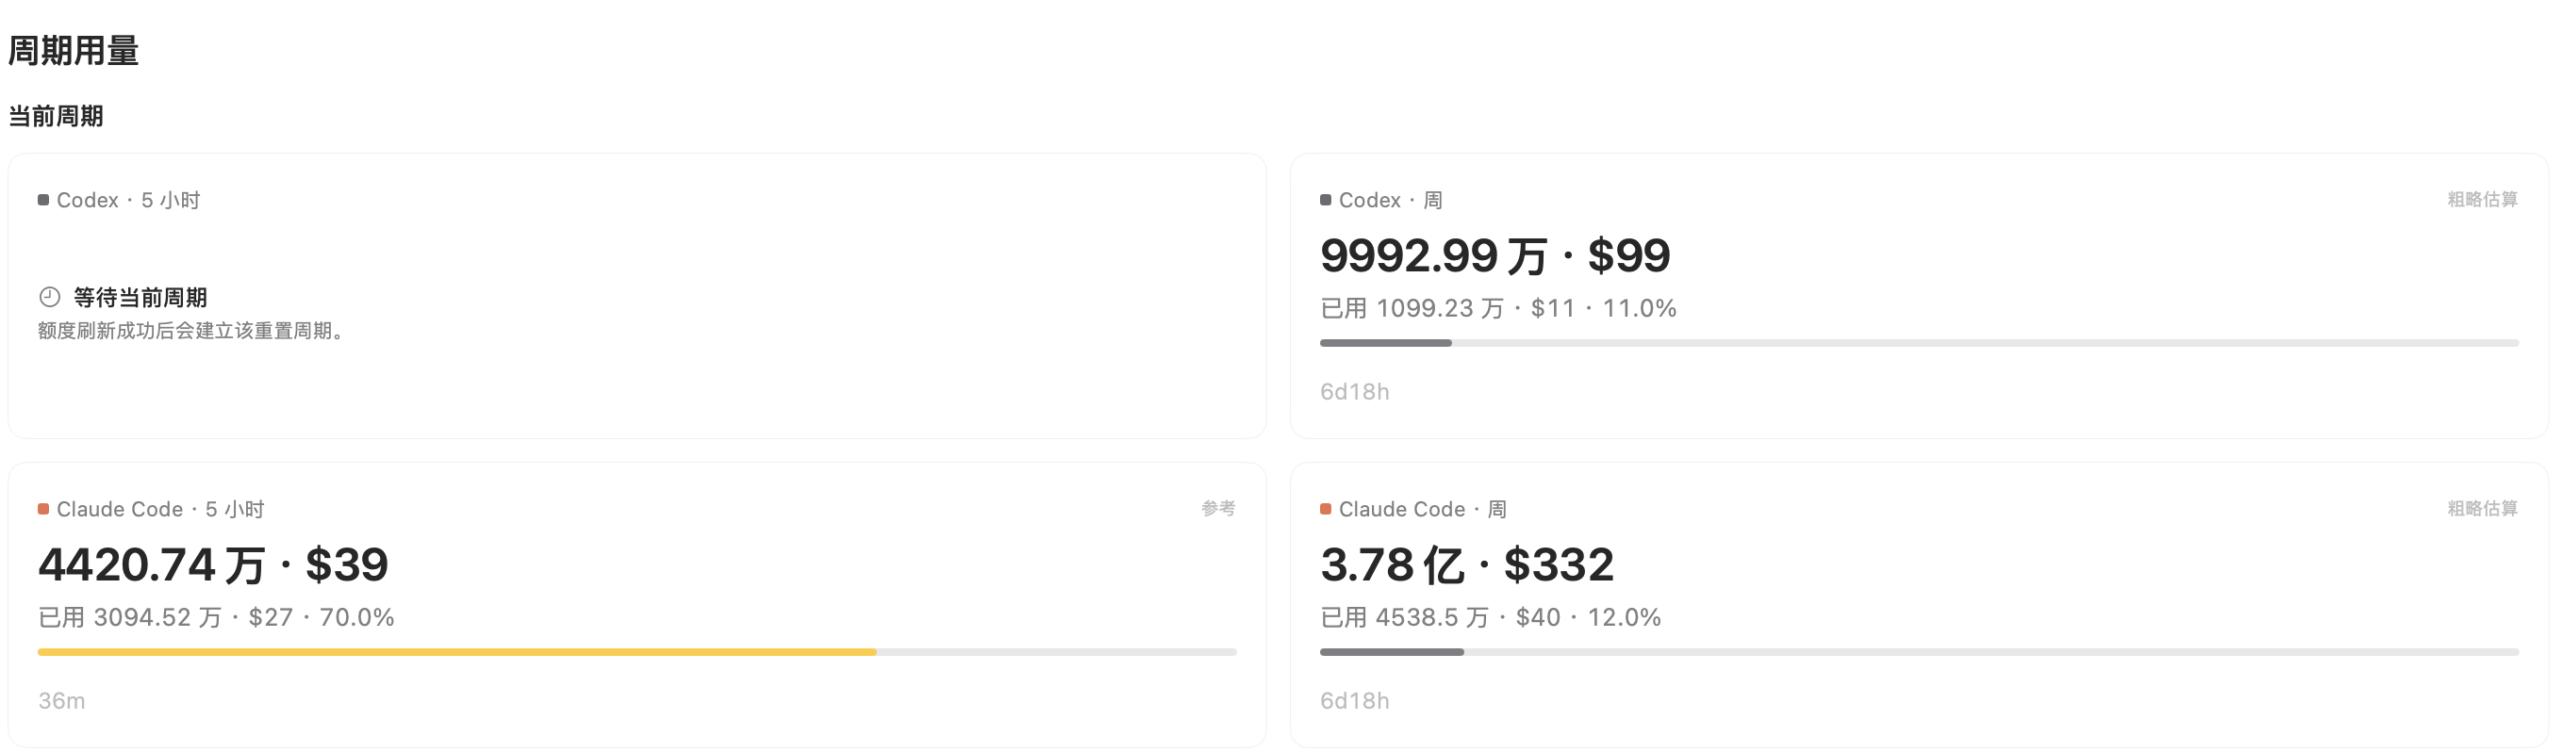The height and width of the screenshot is (752, 2576).
Task: Click the 粗略估算 label on Codex weekly card
Action: coord(2482,199)
